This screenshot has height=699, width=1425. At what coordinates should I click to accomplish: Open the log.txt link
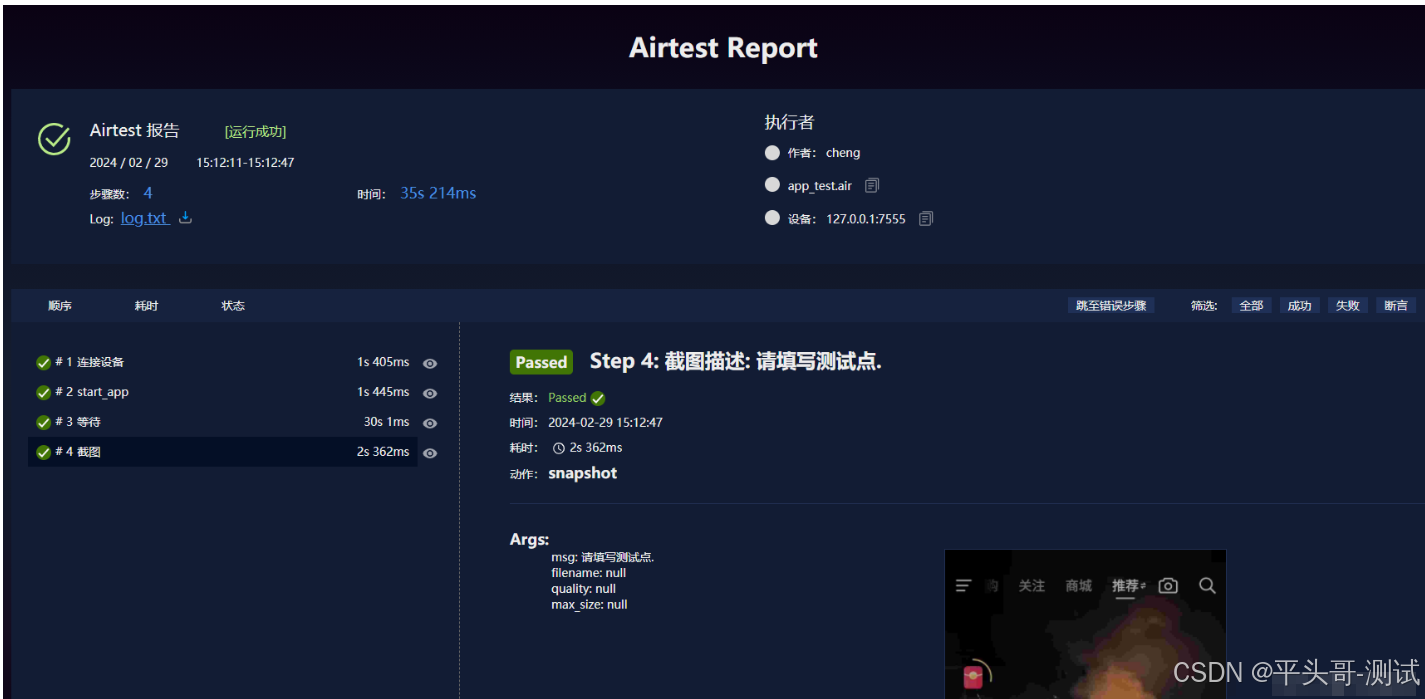[x=144, y=218]
